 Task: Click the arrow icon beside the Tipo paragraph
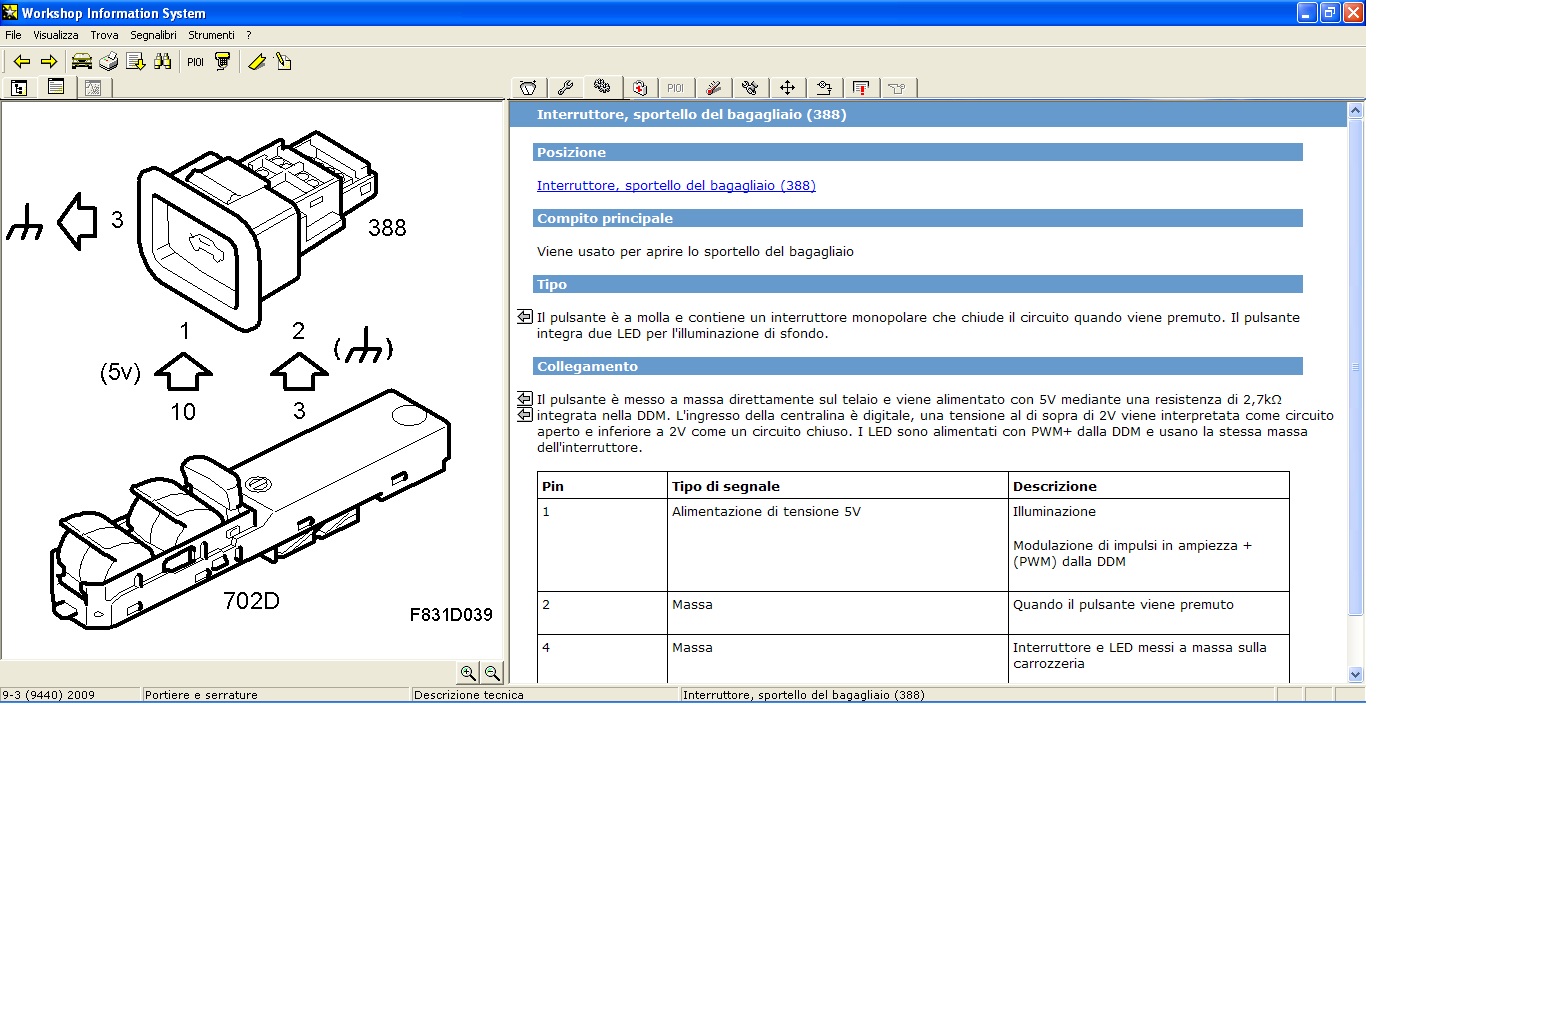click(524, 317)
